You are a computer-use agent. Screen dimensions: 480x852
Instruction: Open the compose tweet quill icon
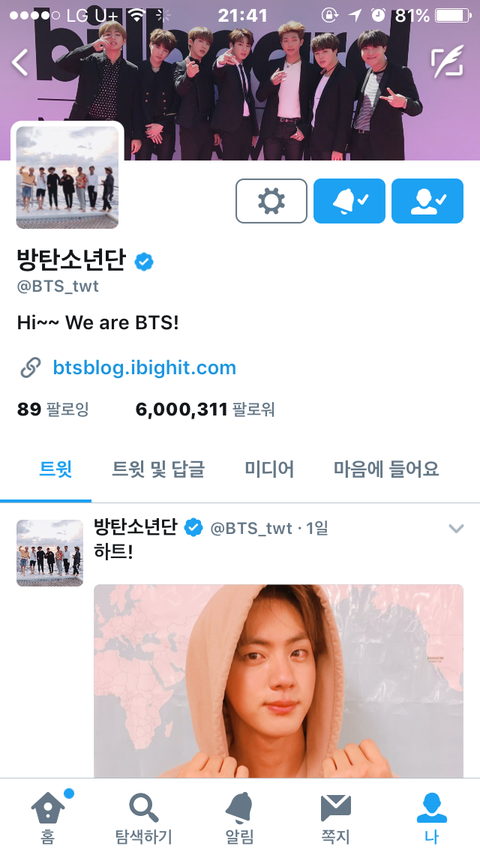point(447,64)
